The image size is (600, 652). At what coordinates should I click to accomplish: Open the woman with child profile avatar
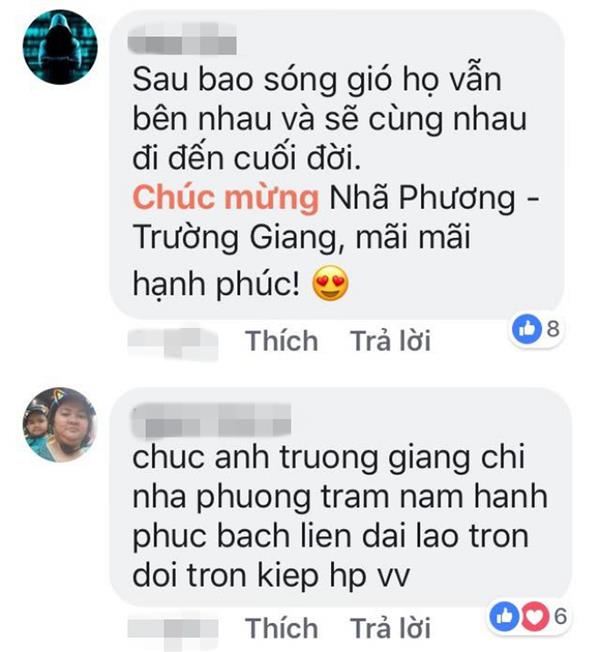pyautogui.click(x=60, y=425)
